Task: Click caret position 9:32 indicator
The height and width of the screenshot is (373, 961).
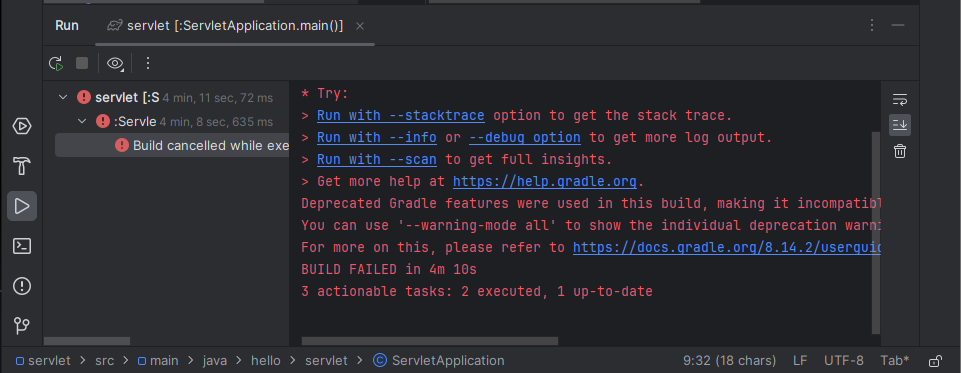Action: pyautogui.click(x=729, y=361)
